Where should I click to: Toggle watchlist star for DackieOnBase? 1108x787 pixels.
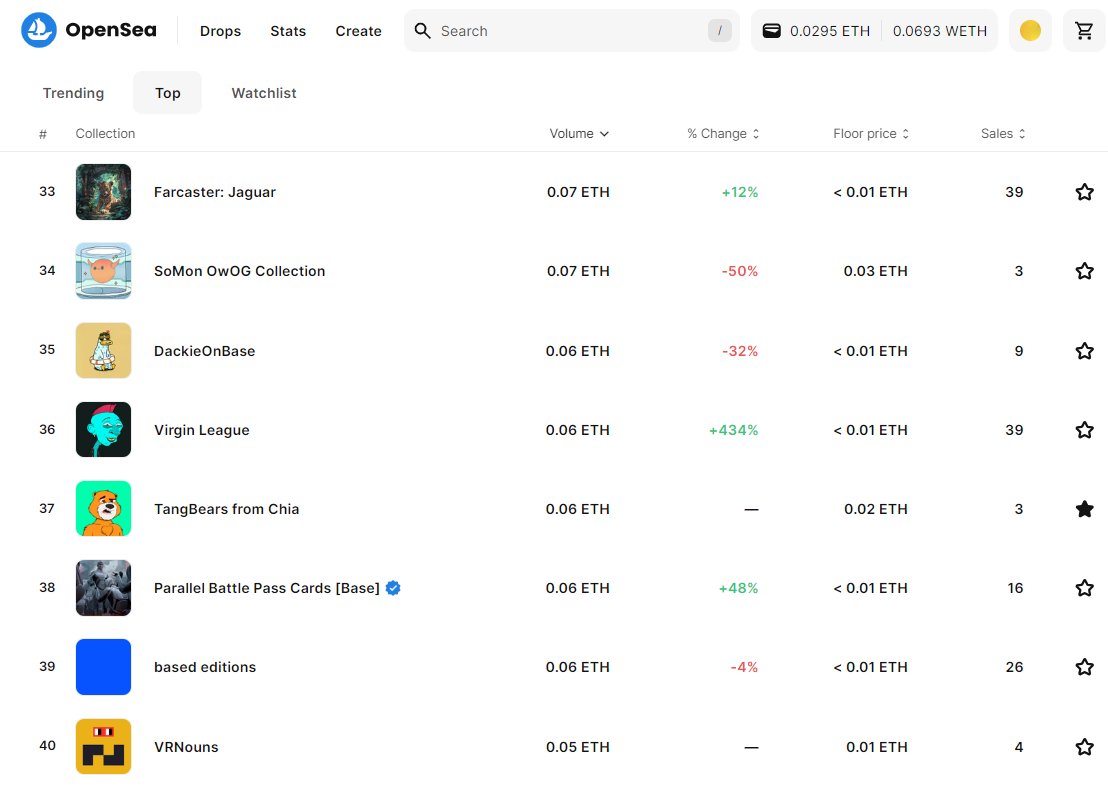[x=1084, y=350]
